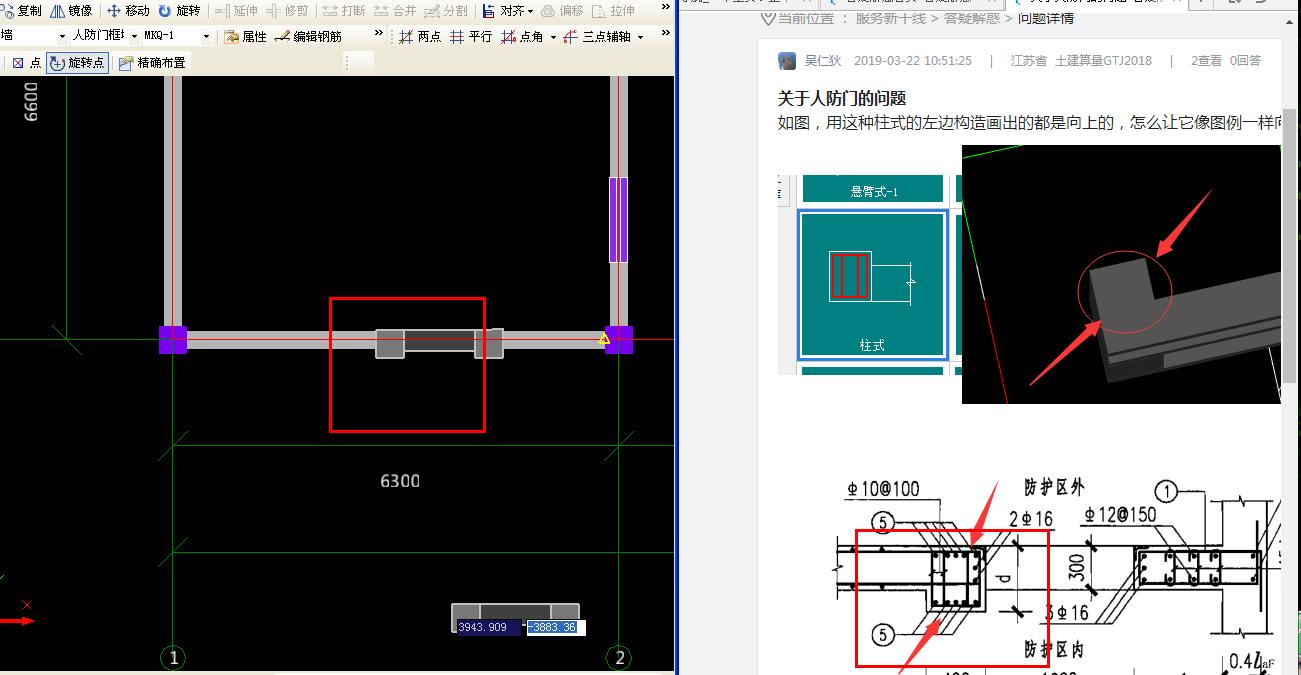This screenshot has width=1301, height=675.
Task: Open 属性 (Properties) panel
Action: 246,36
